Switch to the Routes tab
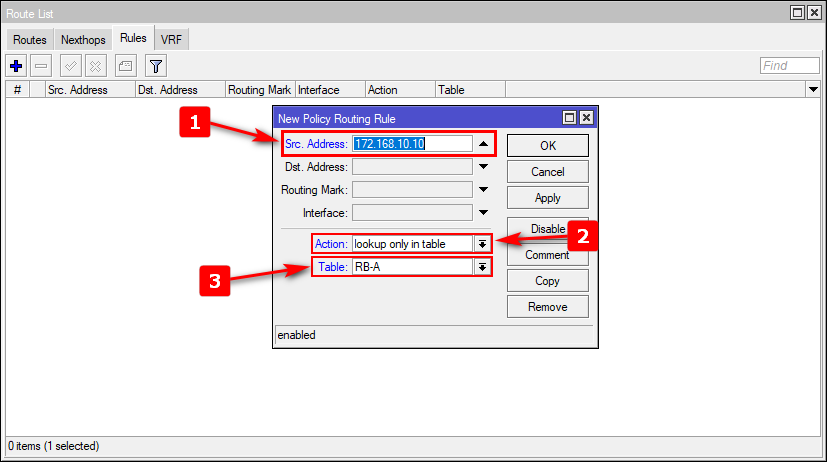This screenshot has height=462, width=827. point(30,40)
